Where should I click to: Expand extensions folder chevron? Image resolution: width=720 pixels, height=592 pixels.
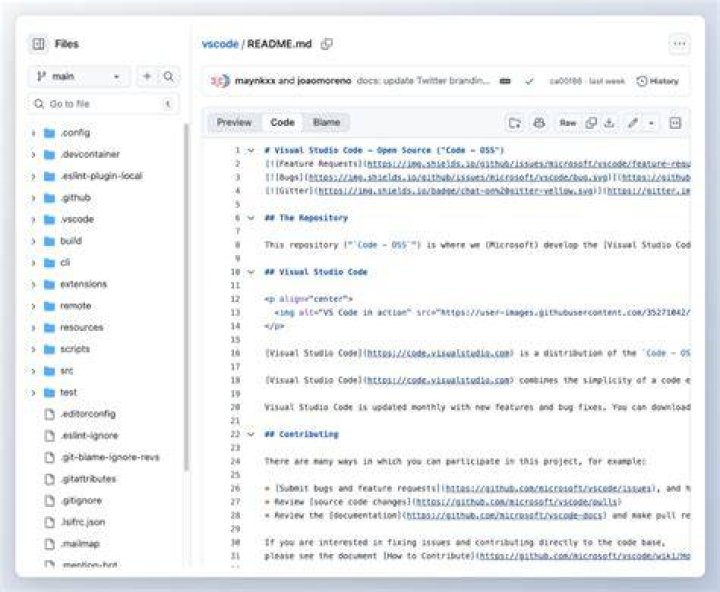tap(34, 285)
